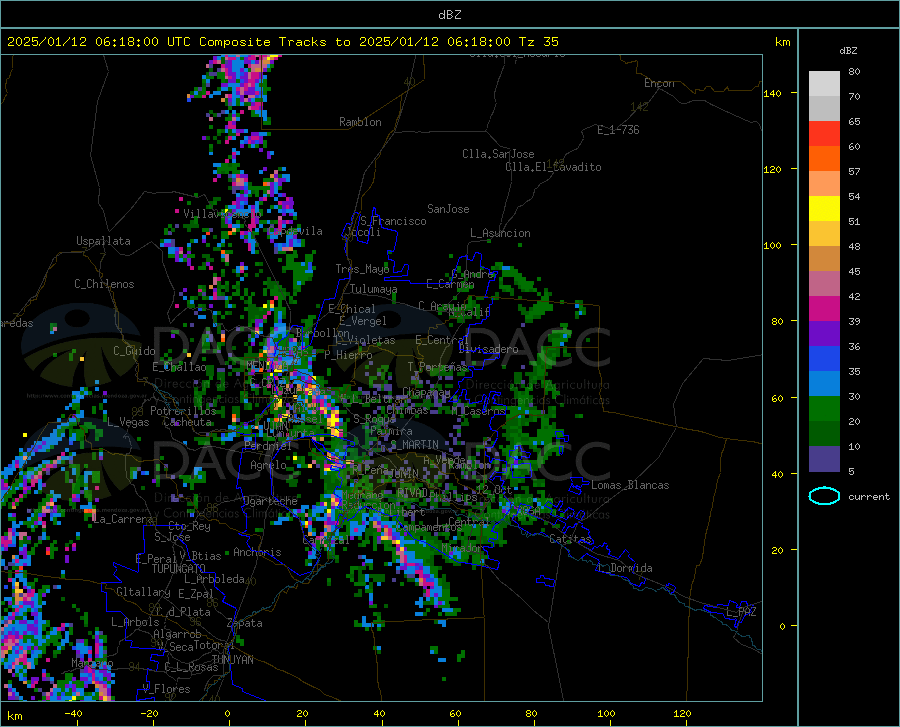Click the Ugarteche place label
The image size is (900, 727).
click(270, 501)
